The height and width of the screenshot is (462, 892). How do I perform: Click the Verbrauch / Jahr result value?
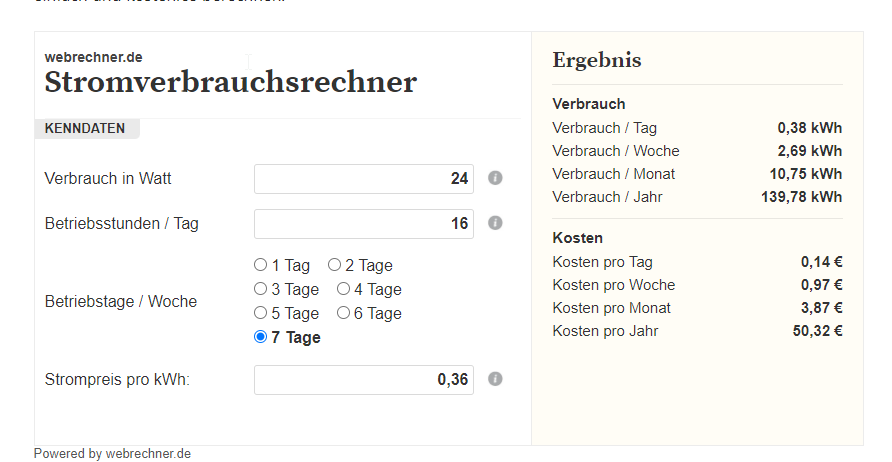click(802, 197)
